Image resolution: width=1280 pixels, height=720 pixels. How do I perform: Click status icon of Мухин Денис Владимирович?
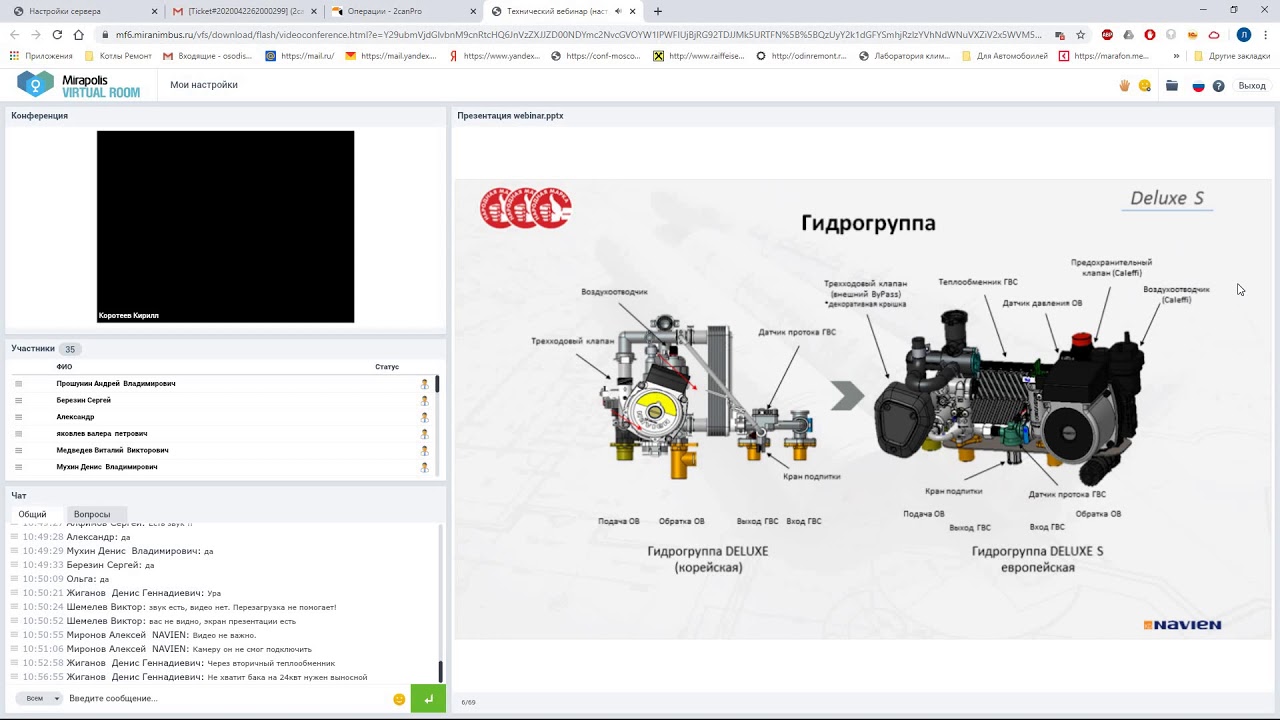424,467
